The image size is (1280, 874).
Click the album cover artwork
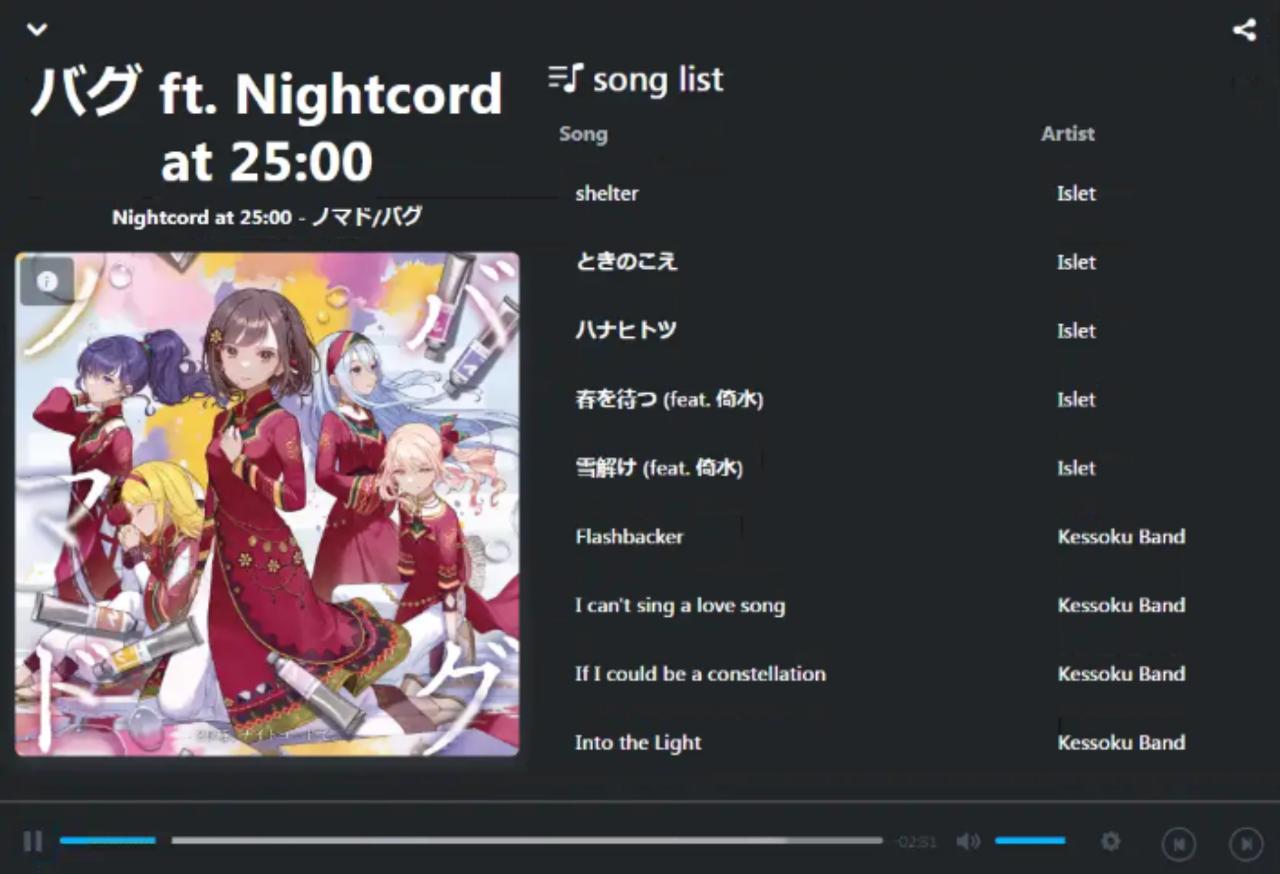[x=267, y=504]
